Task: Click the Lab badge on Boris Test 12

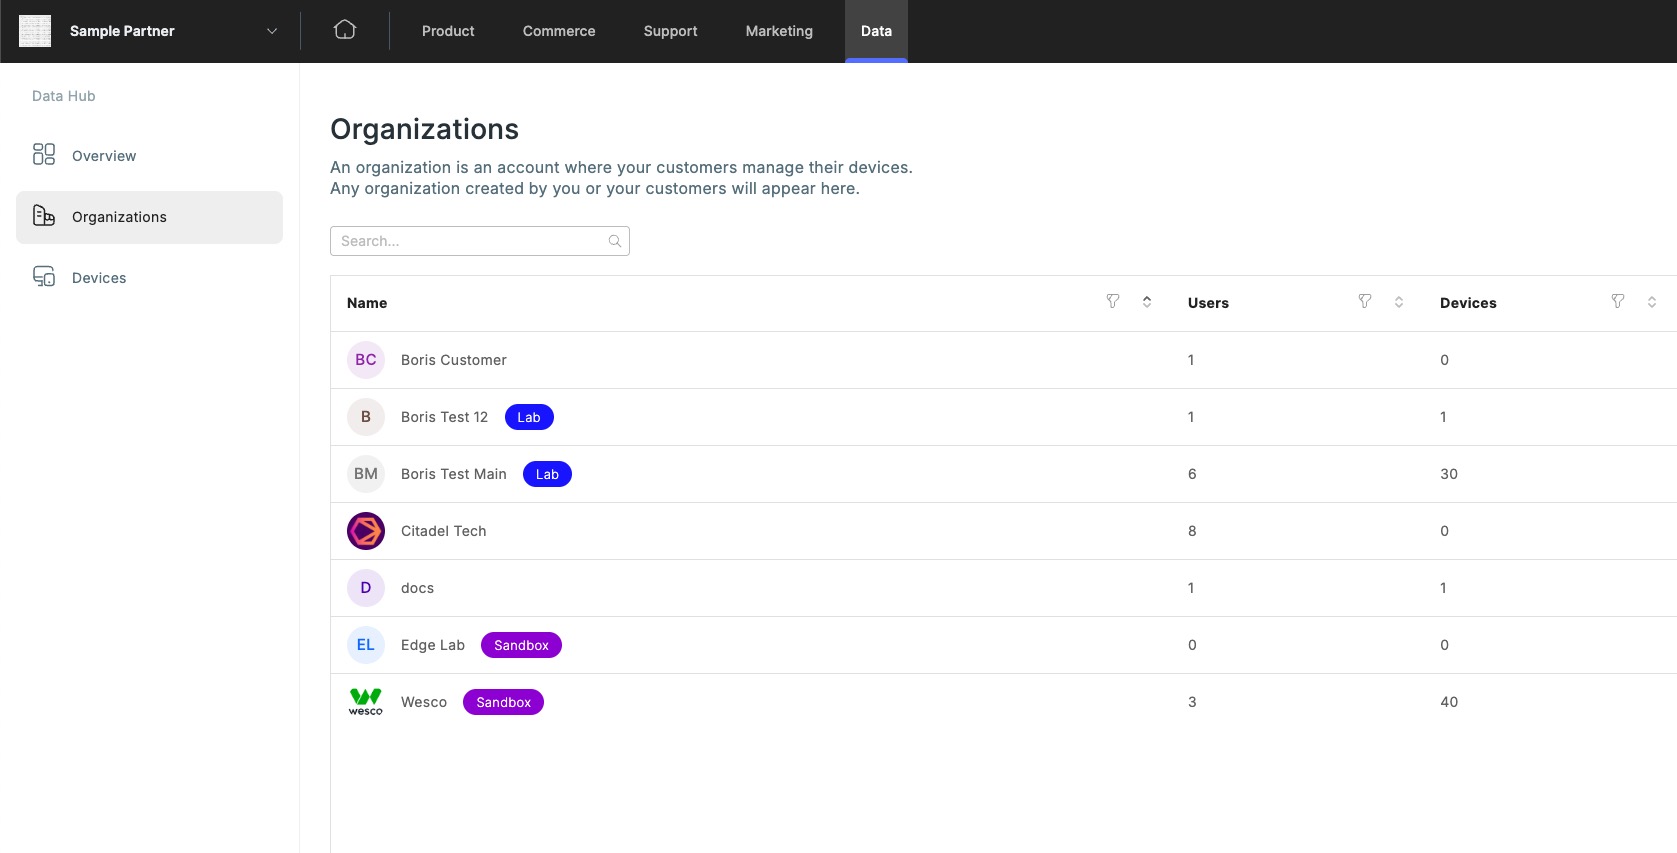Action: [529, 417]
